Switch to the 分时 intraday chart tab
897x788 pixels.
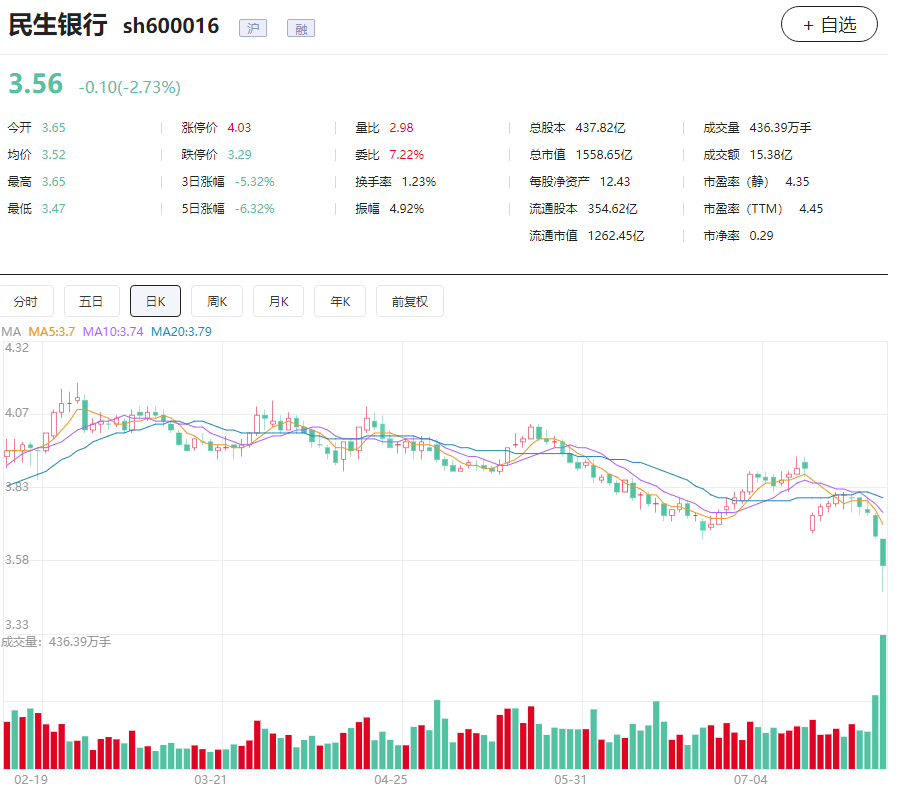point(26,301)
